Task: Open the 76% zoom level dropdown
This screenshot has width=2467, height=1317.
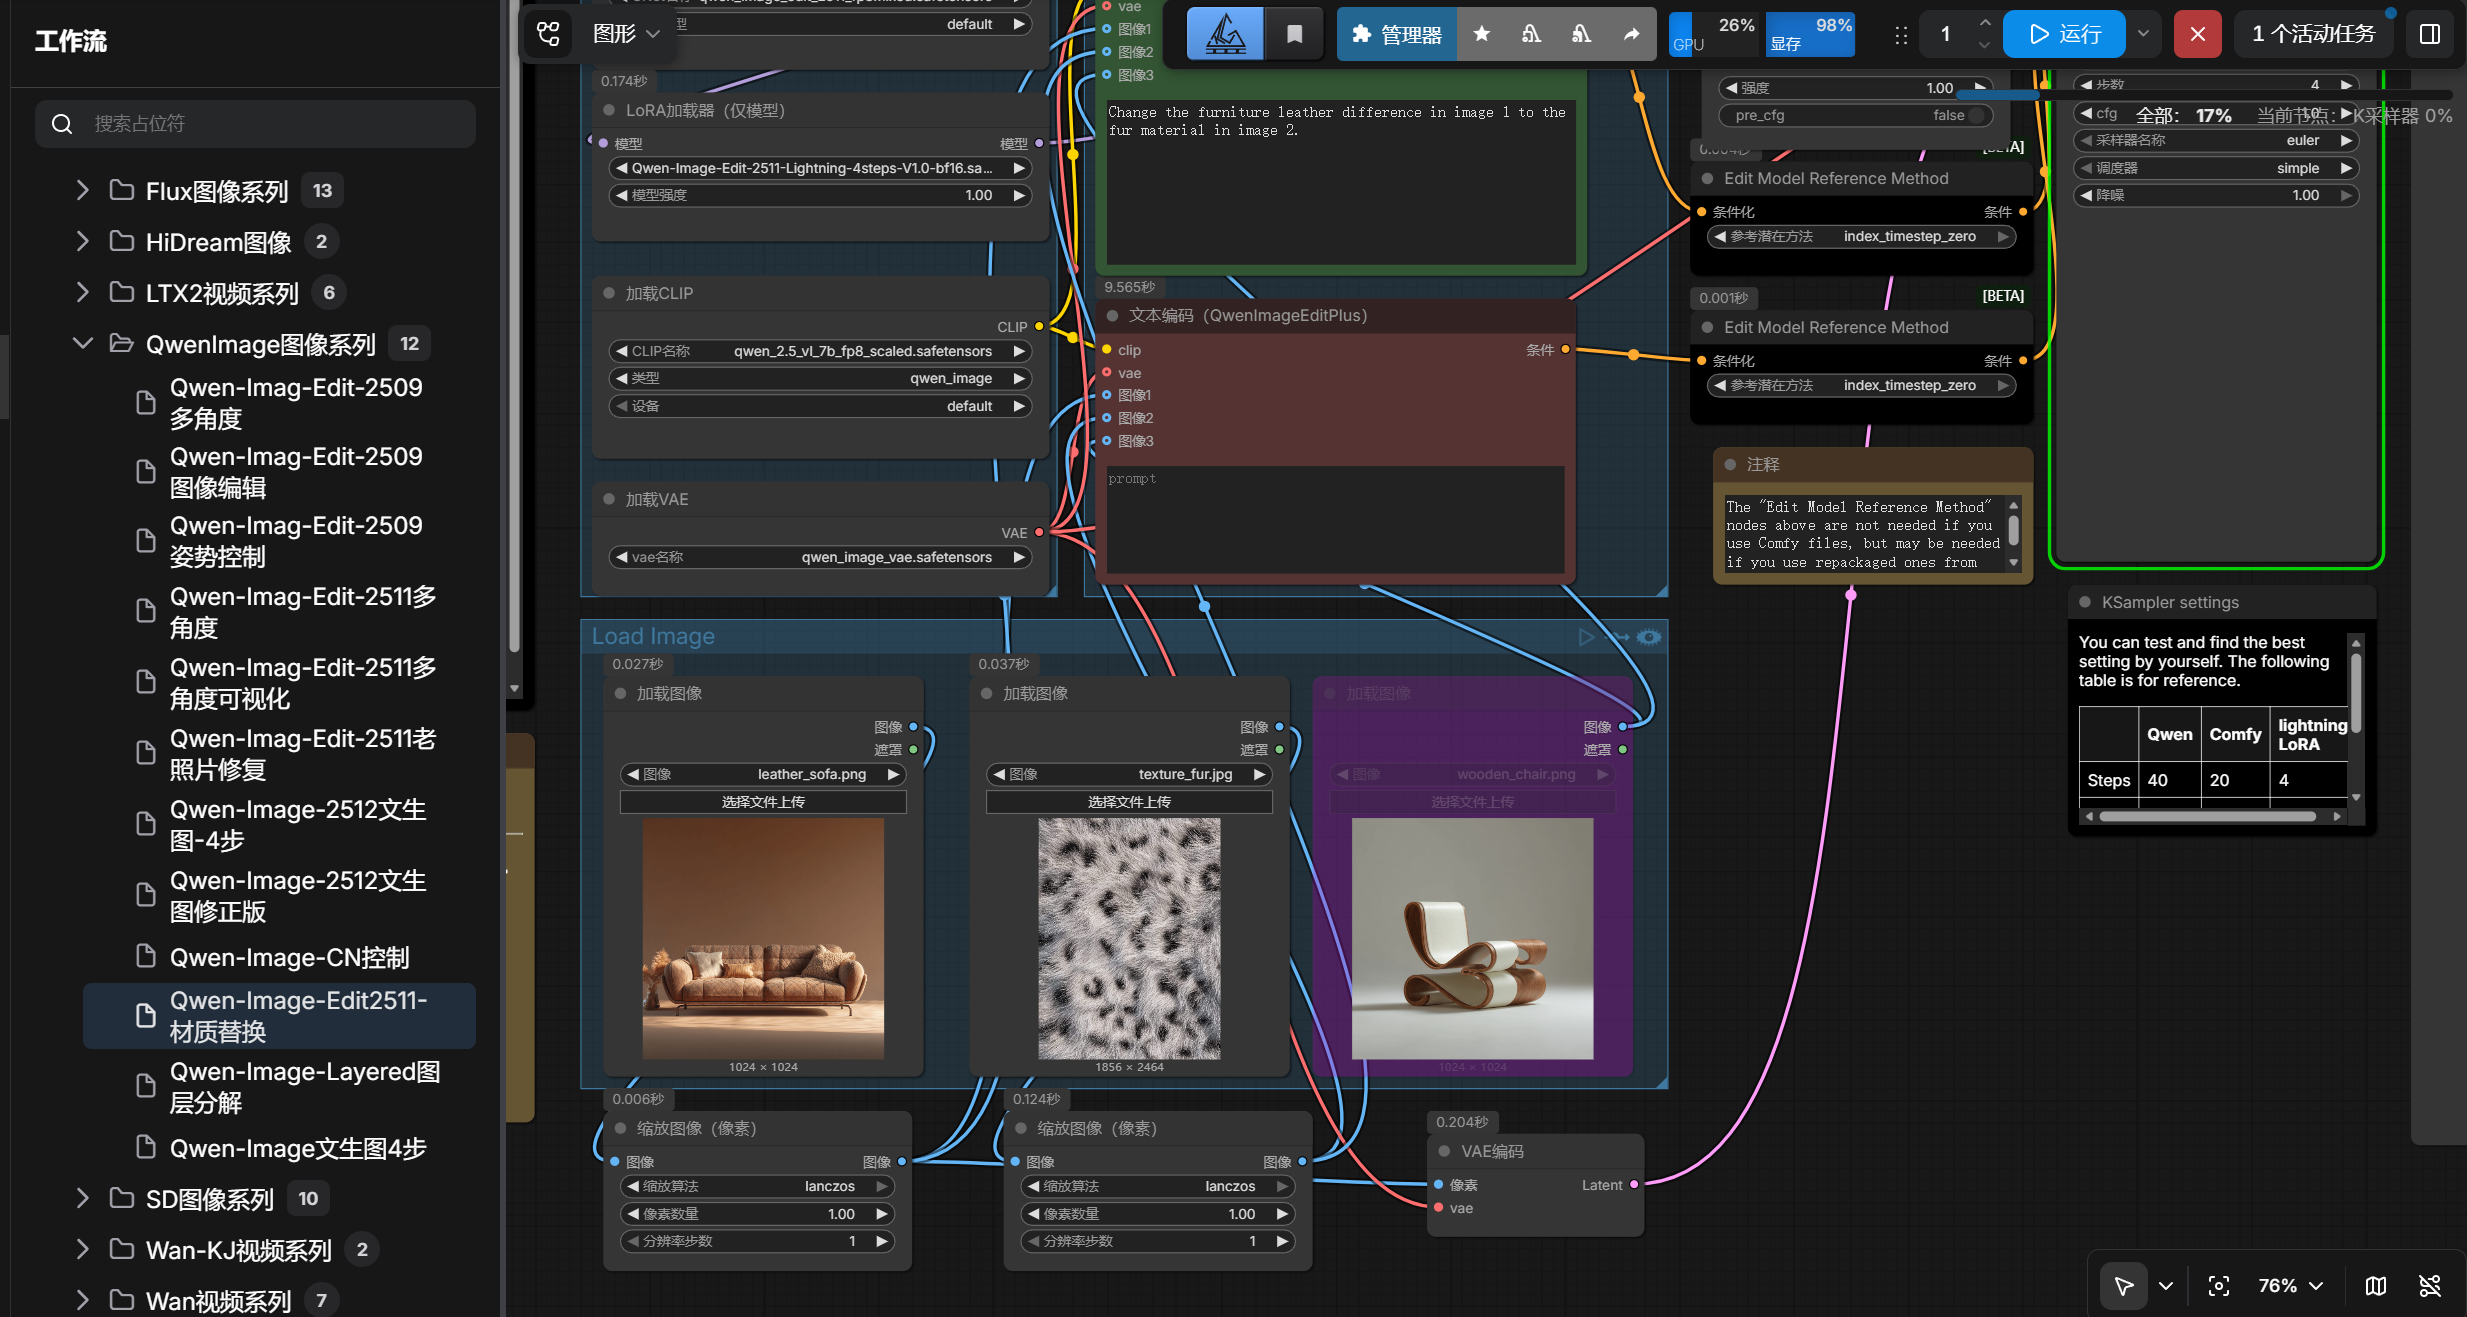Action: [x=2289, y=1286]
